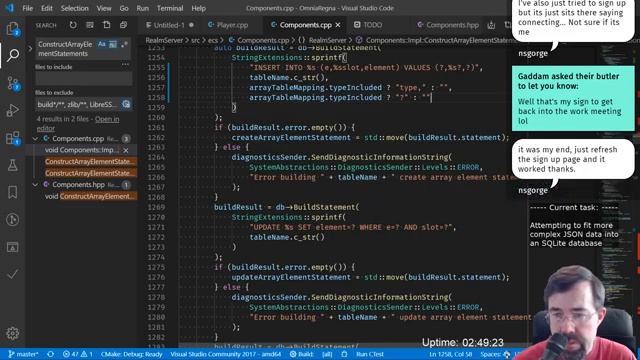Click Components.cpp in the breadcrumb
Screen dimensions: 640x360
click(x=263, y=40)
